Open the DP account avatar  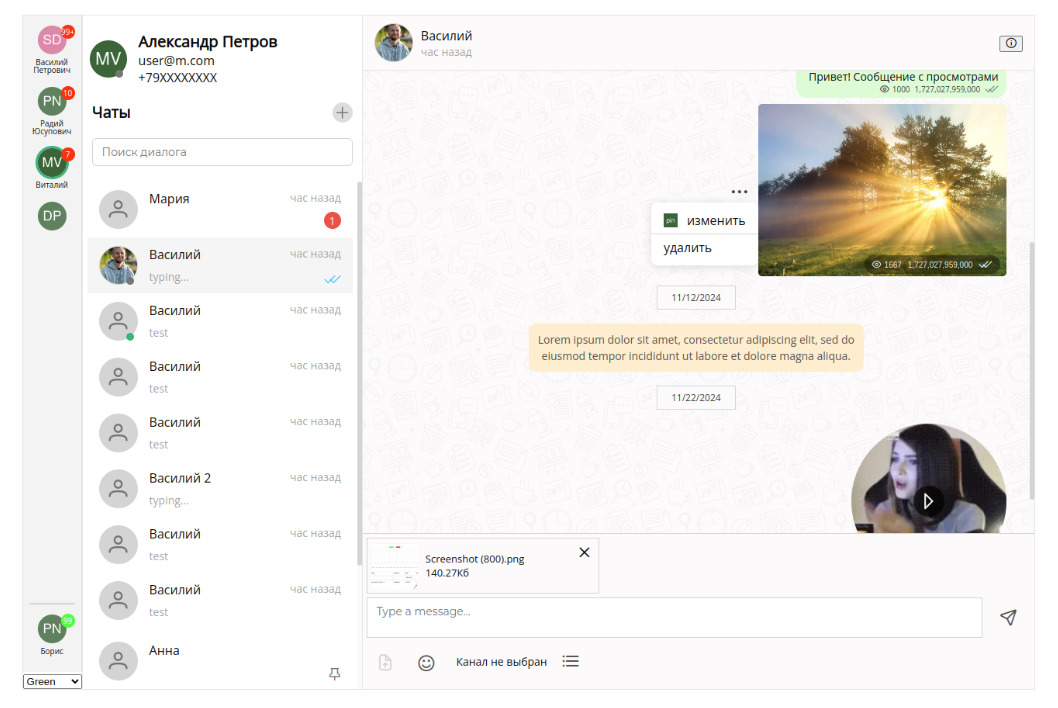coord(52,216)
